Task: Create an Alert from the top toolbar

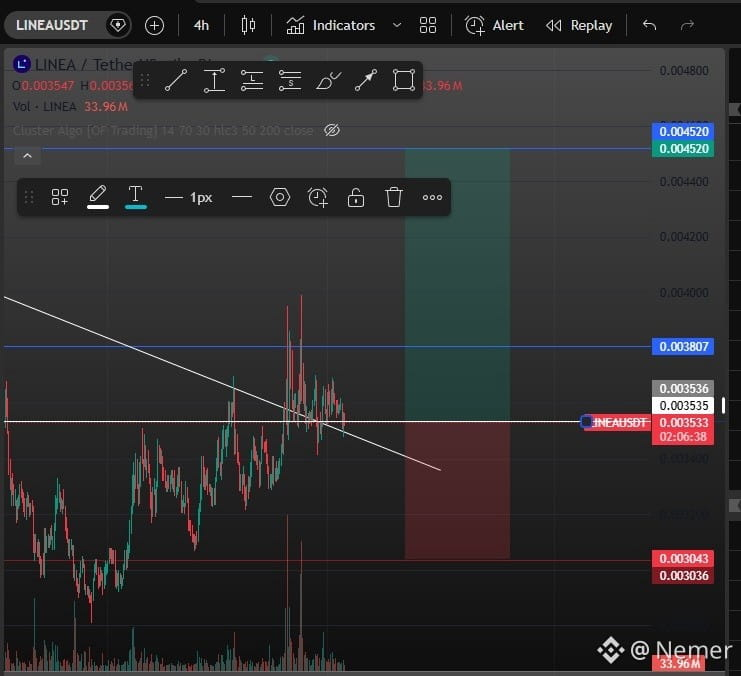Action: [494, 25]
